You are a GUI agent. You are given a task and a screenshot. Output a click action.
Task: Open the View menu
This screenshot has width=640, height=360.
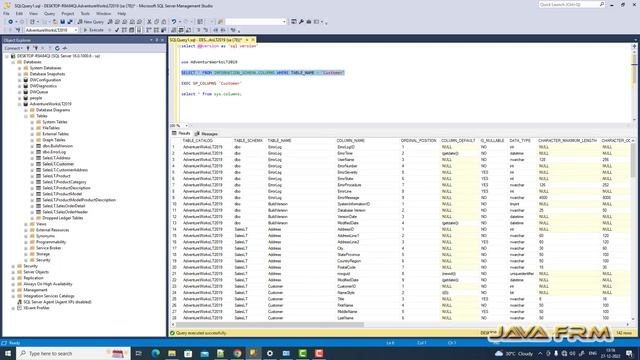tap(33, 13)
